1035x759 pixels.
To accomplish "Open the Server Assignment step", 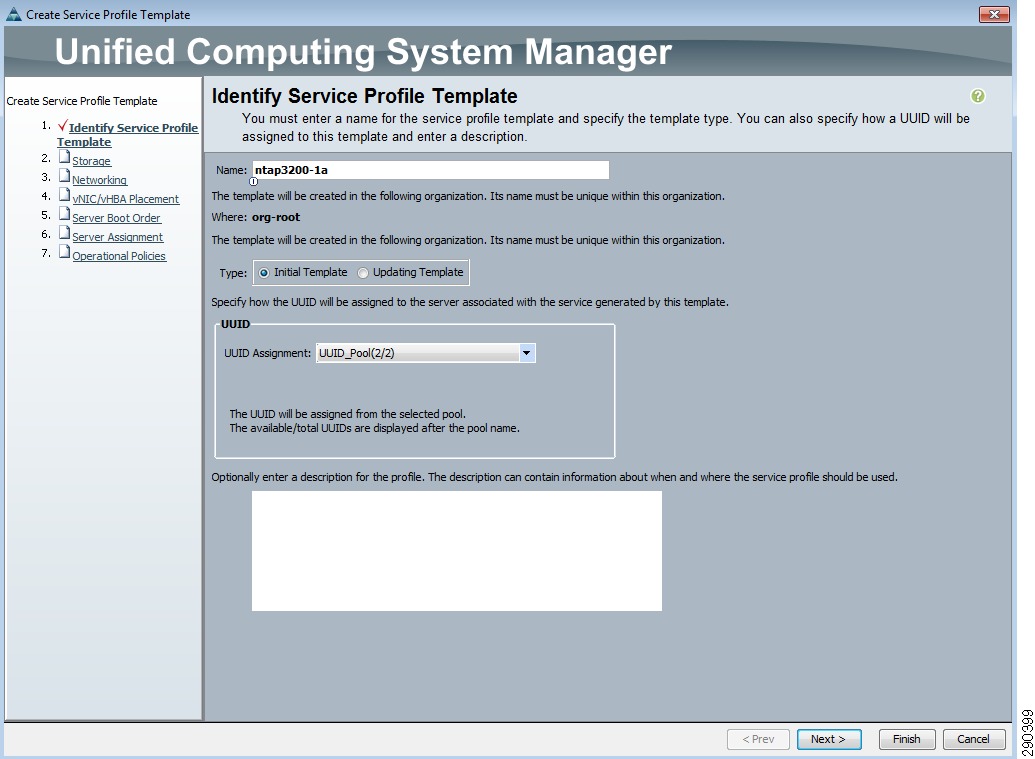I will point(117,237).
